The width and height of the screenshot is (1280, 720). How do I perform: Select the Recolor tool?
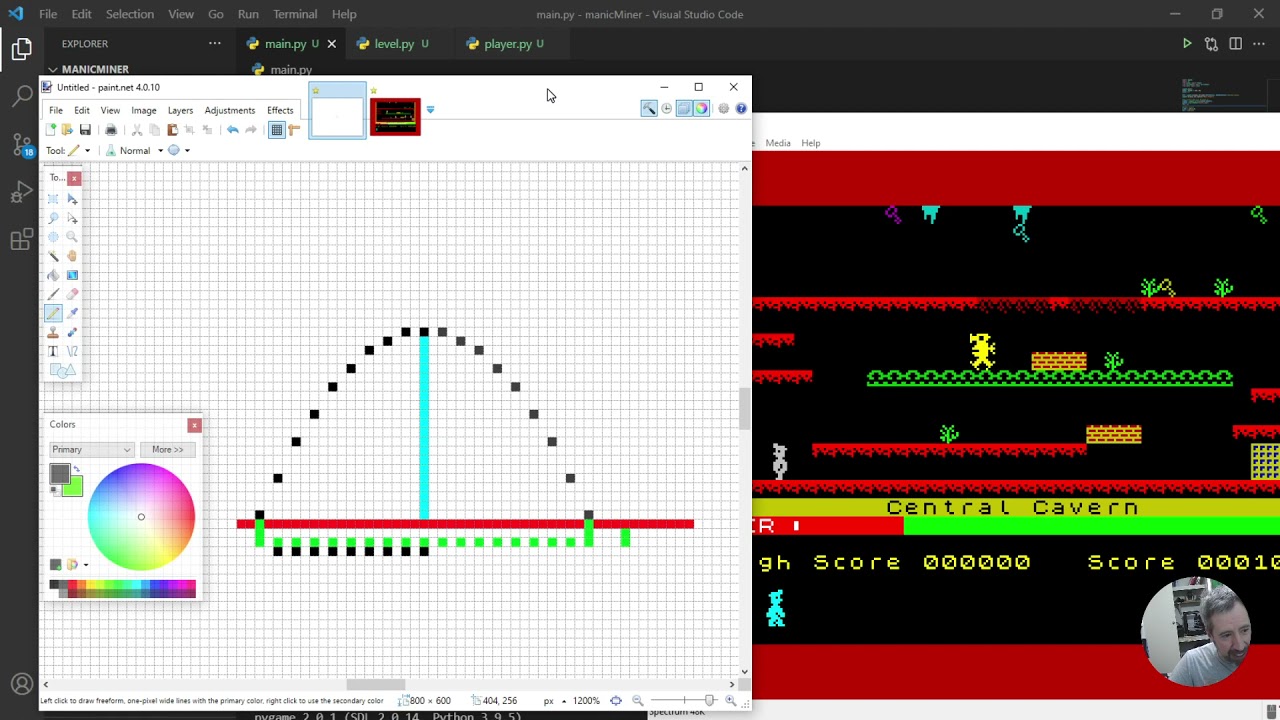coord(72,332)
